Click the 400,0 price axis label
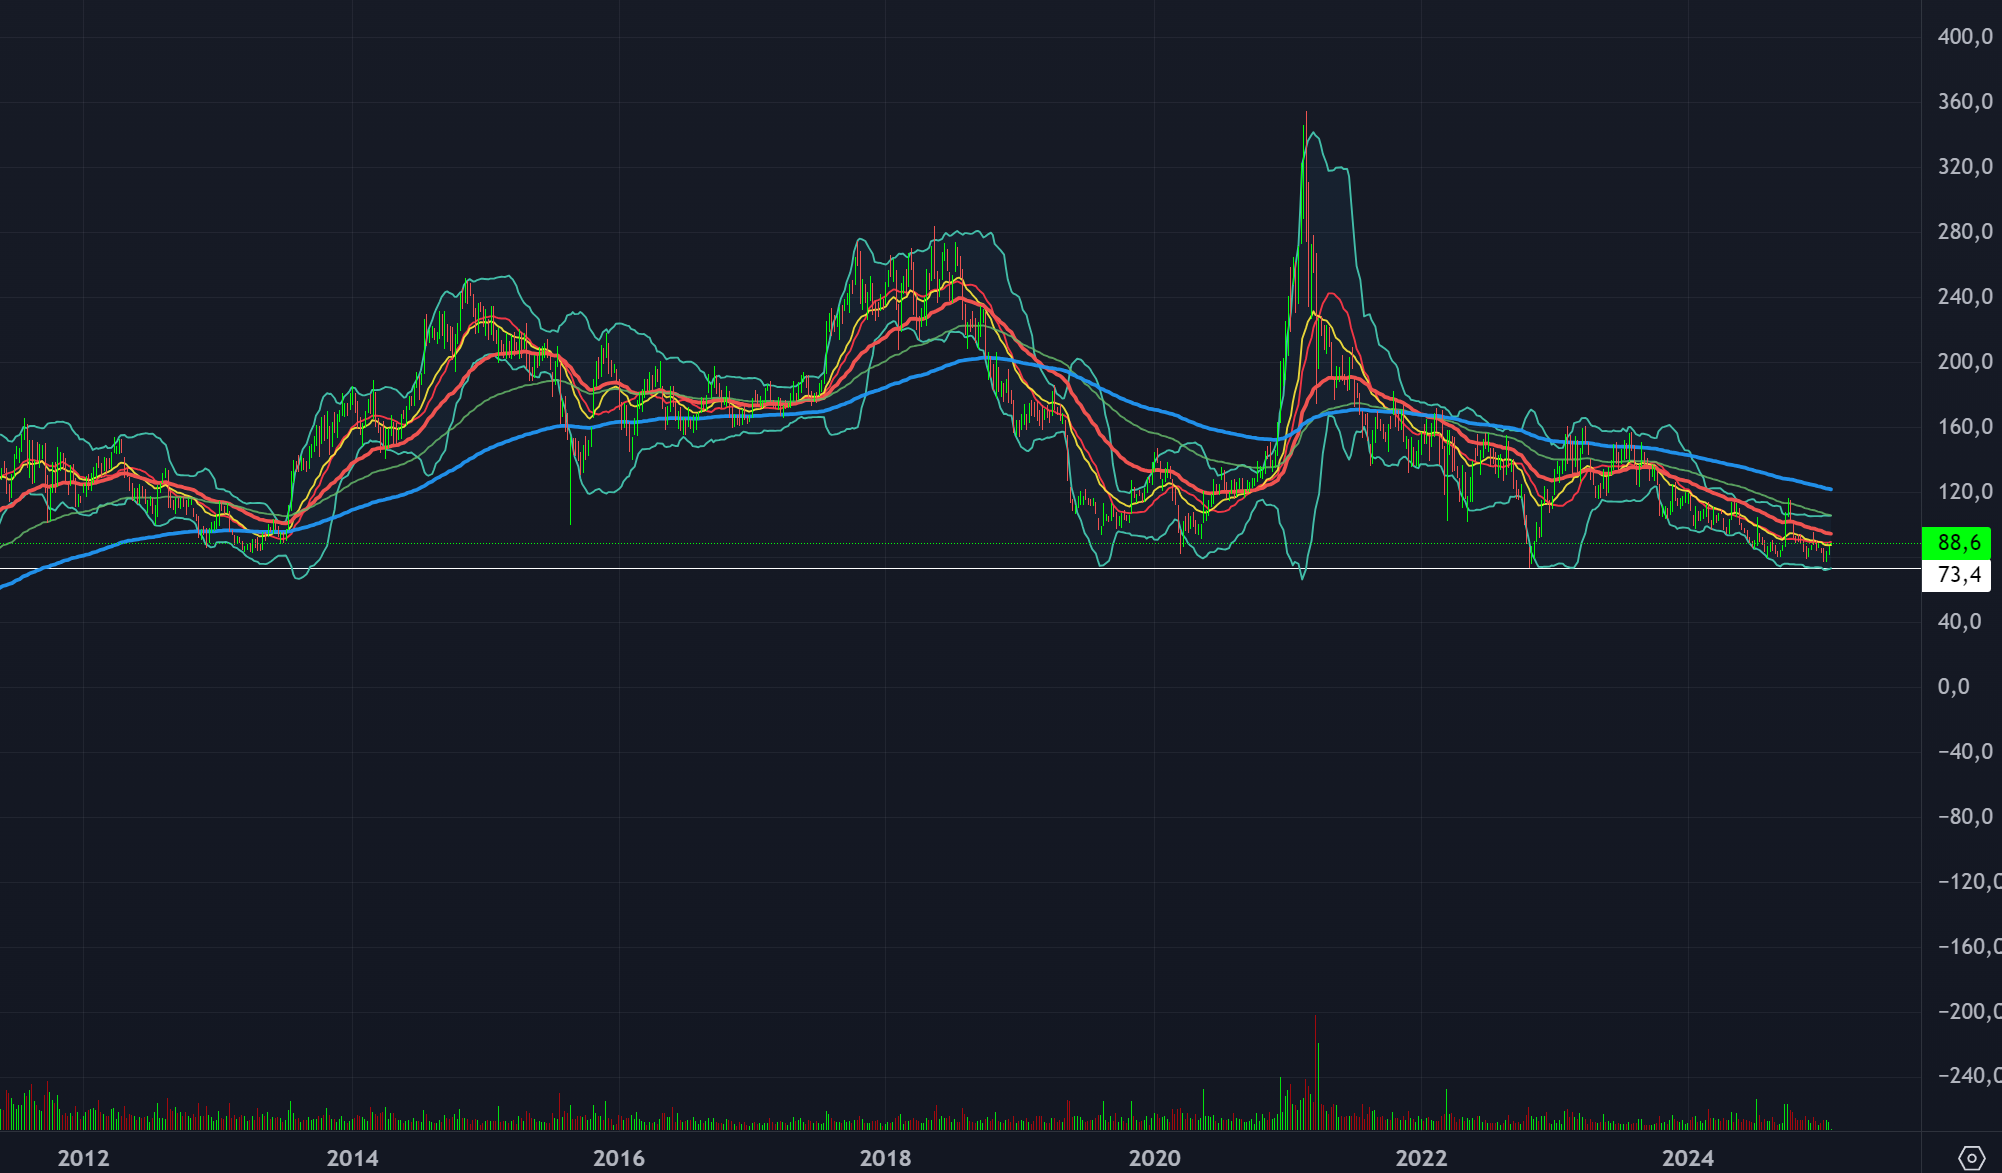 tap(1965, 37)
